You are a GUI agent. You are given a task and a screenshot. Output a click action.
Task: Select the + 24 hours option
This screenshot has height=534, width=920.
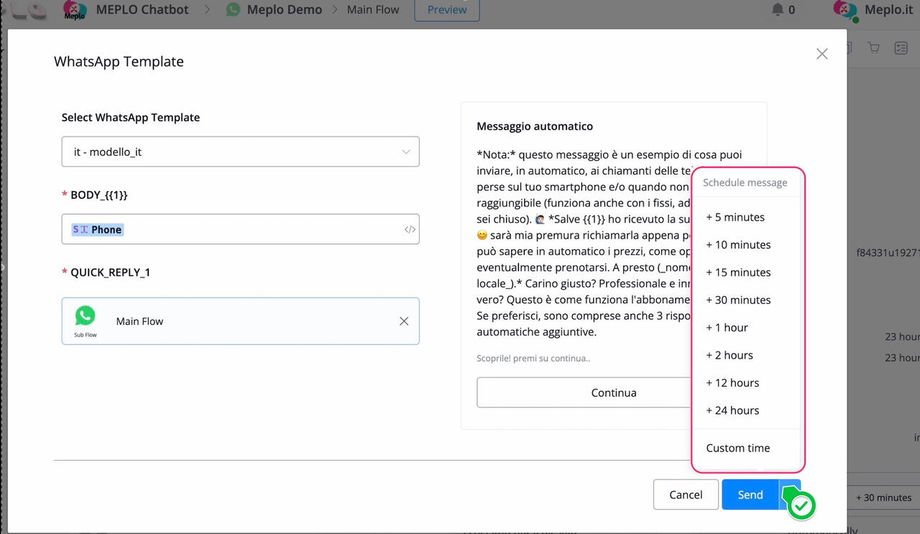pyautogui.click(x=732, y=411)
